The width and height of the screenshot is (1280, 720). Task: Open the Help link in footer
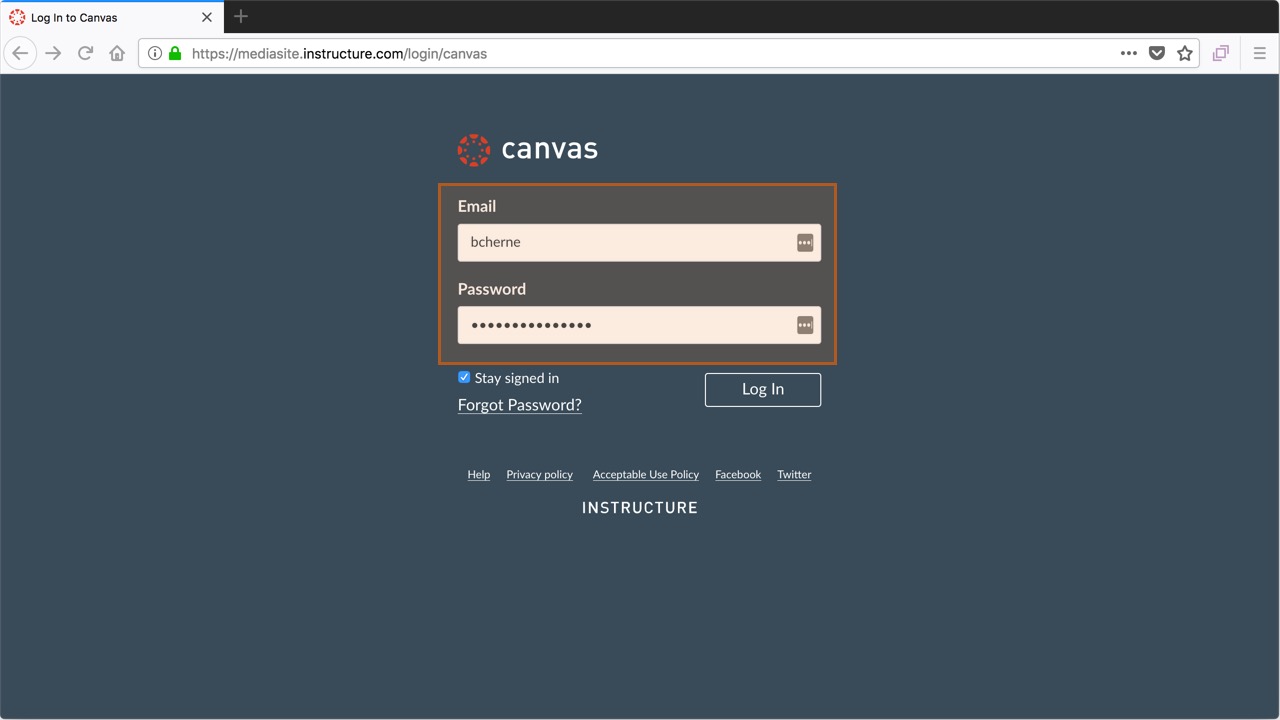point(479,474)
